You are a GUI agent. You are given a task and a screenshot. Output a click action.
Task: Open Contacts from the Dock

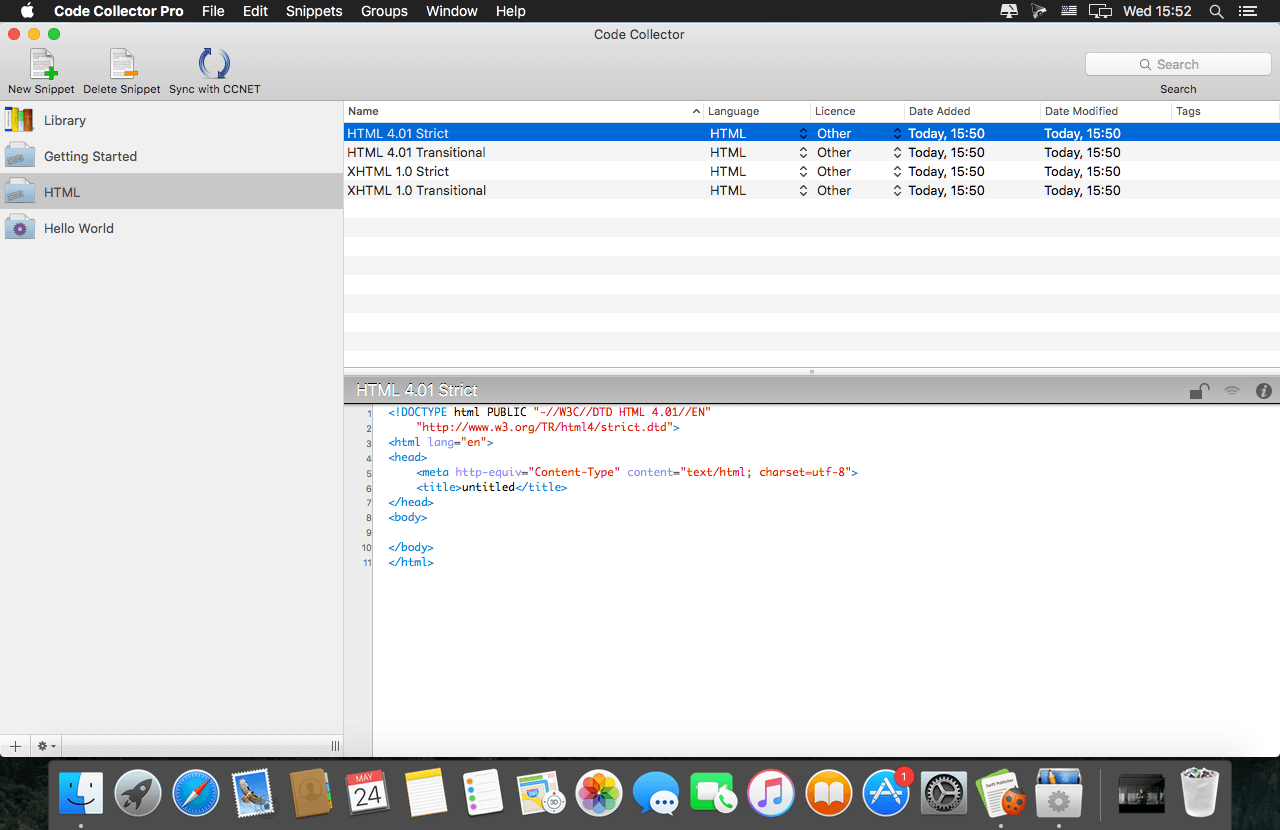(x=311, y=794)
